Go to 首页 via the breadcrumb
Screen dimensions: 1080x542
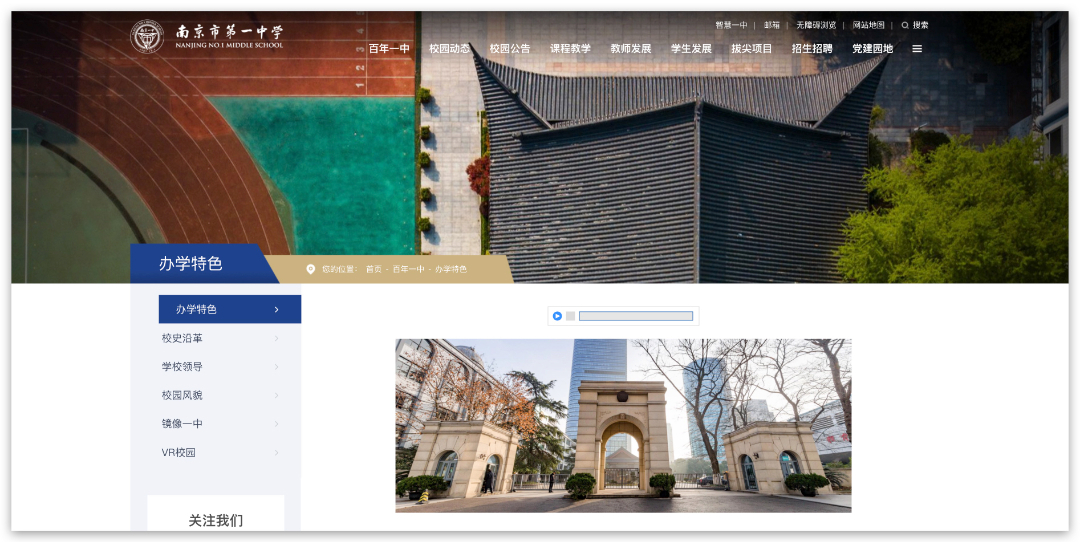[x=373, y=270]
